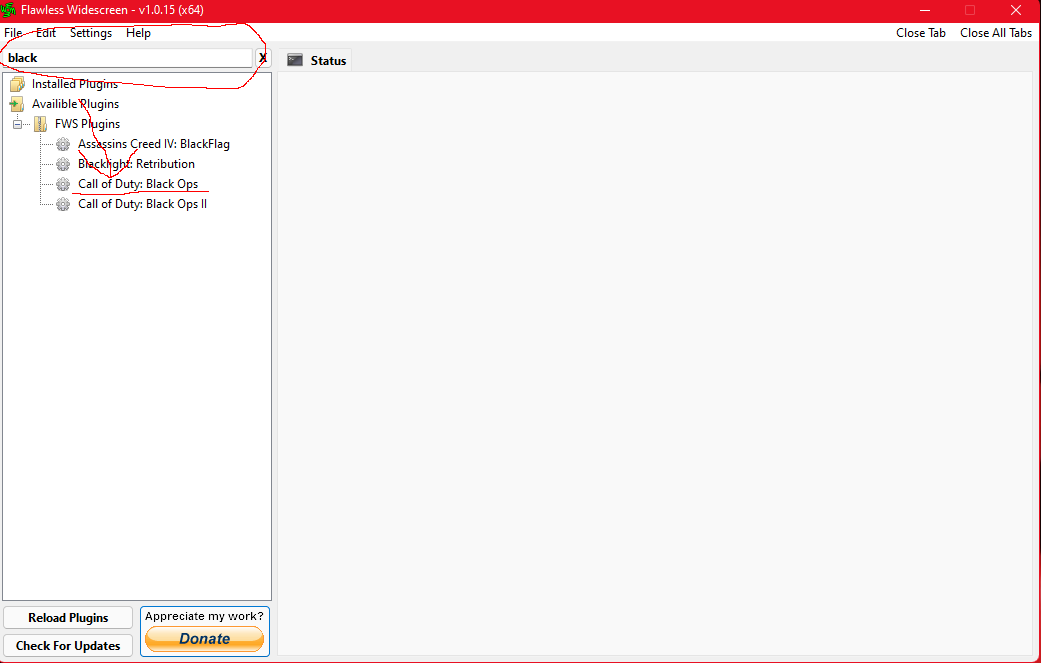
Task: Select Installed Plugins in the tree
Action: click(x=75, y=84)
